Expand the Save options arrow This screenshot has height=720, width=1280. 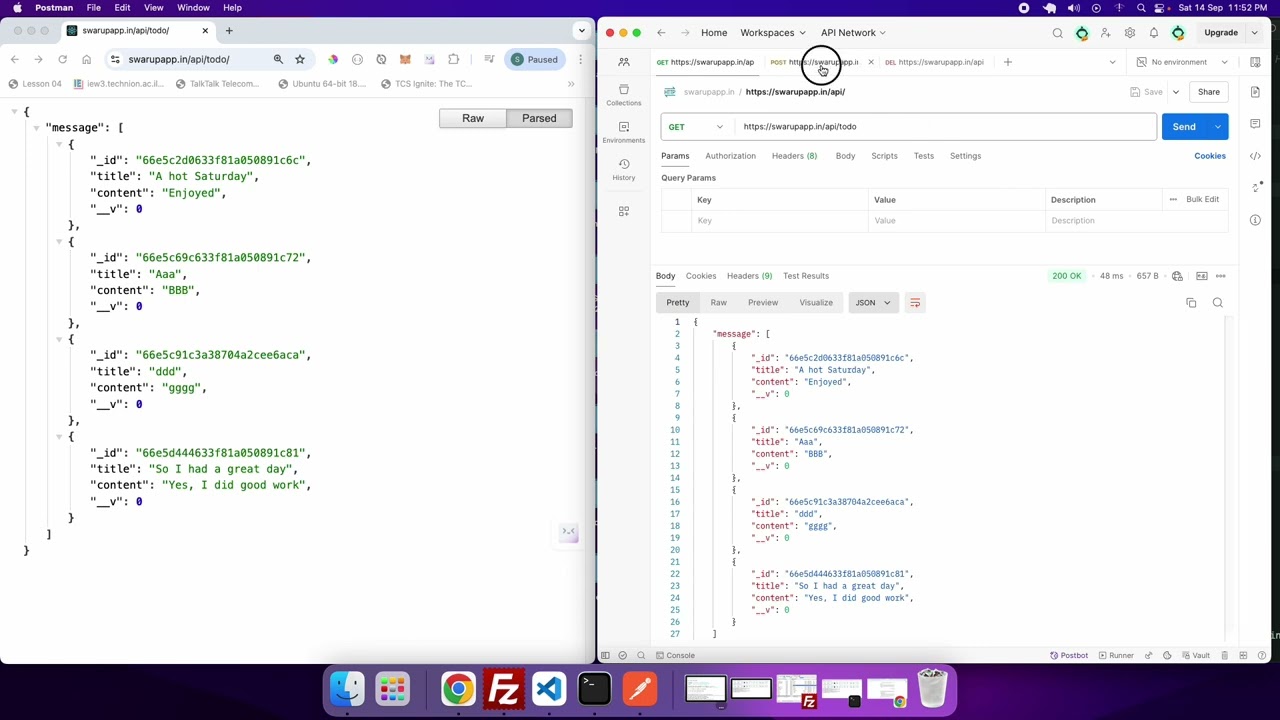coord(1175,92)
